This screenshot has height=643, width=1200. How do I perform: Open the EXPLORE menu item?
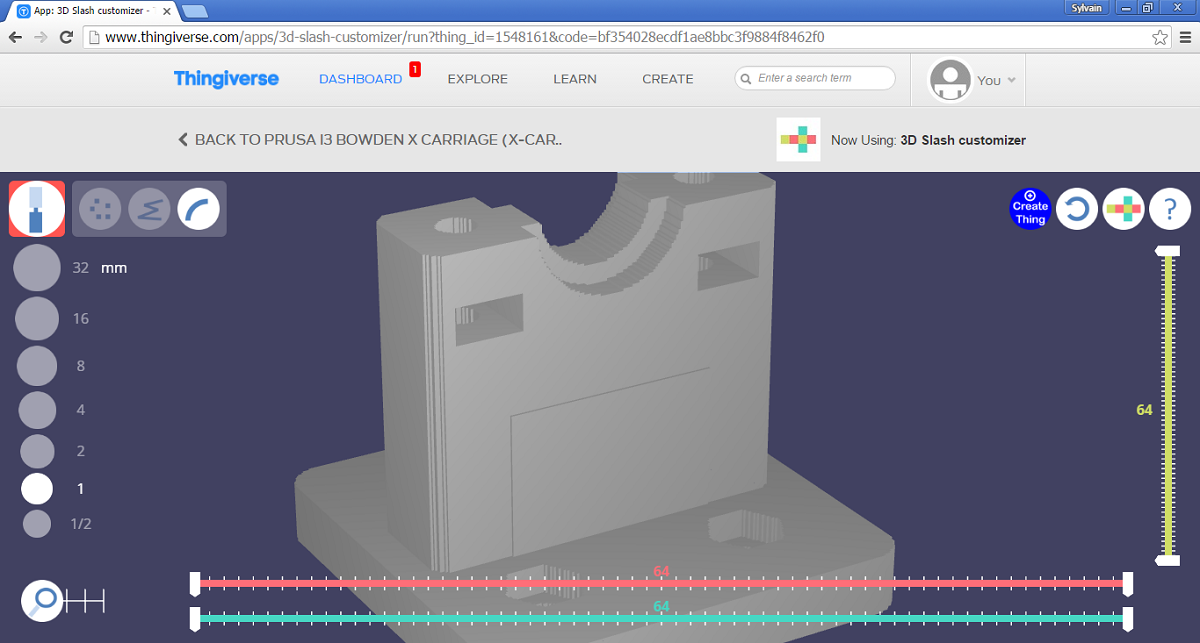(477, 79)
